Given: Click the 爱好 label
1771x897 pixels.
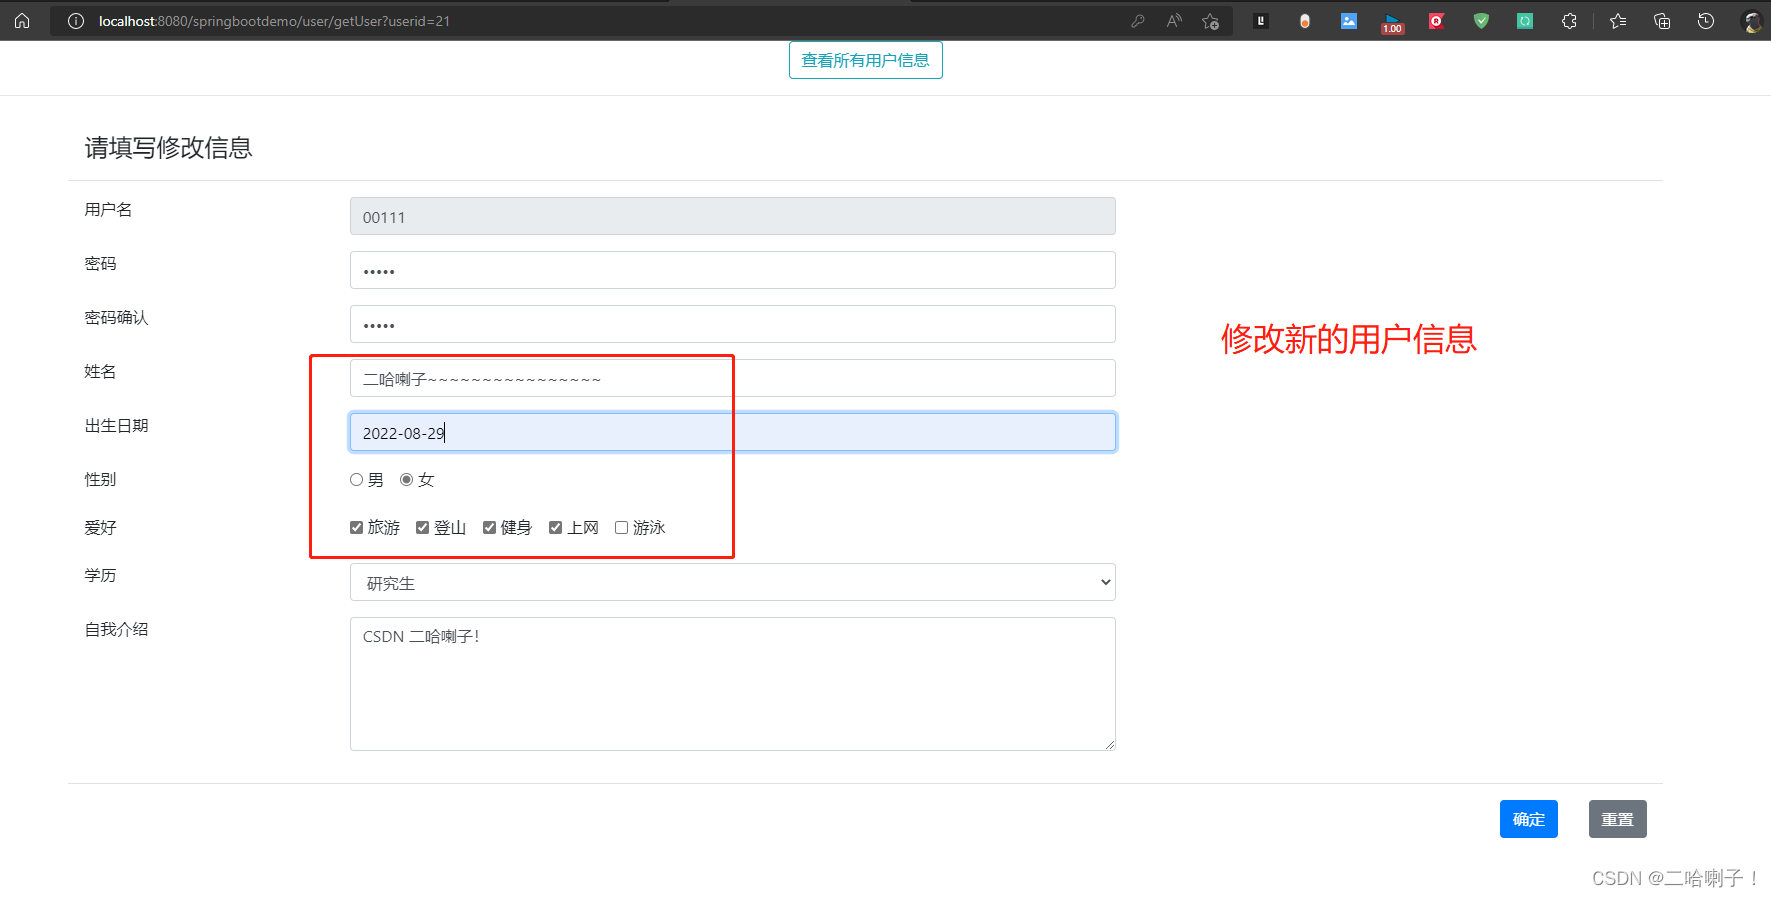Looking at the screenshot, I should pos(100,528).
